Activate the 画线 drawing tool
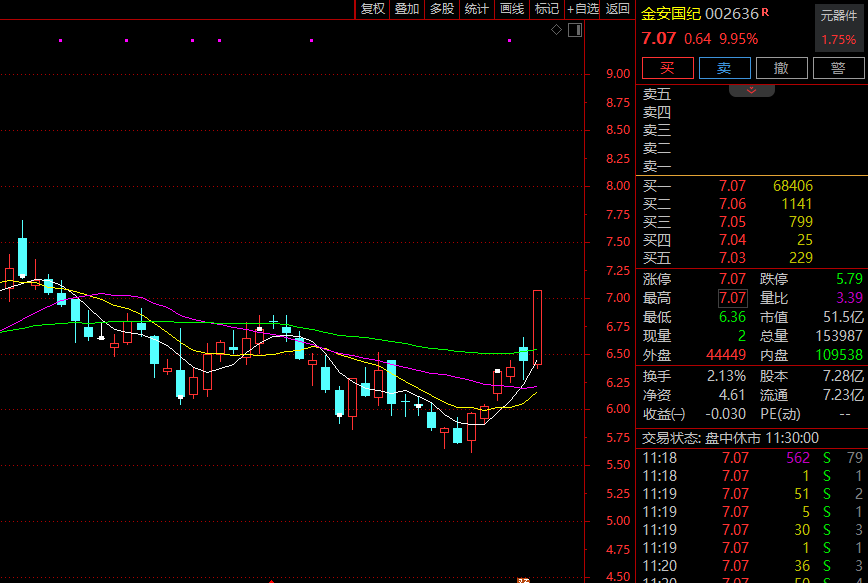The image size is (868, 583). [x=512, y=9]
